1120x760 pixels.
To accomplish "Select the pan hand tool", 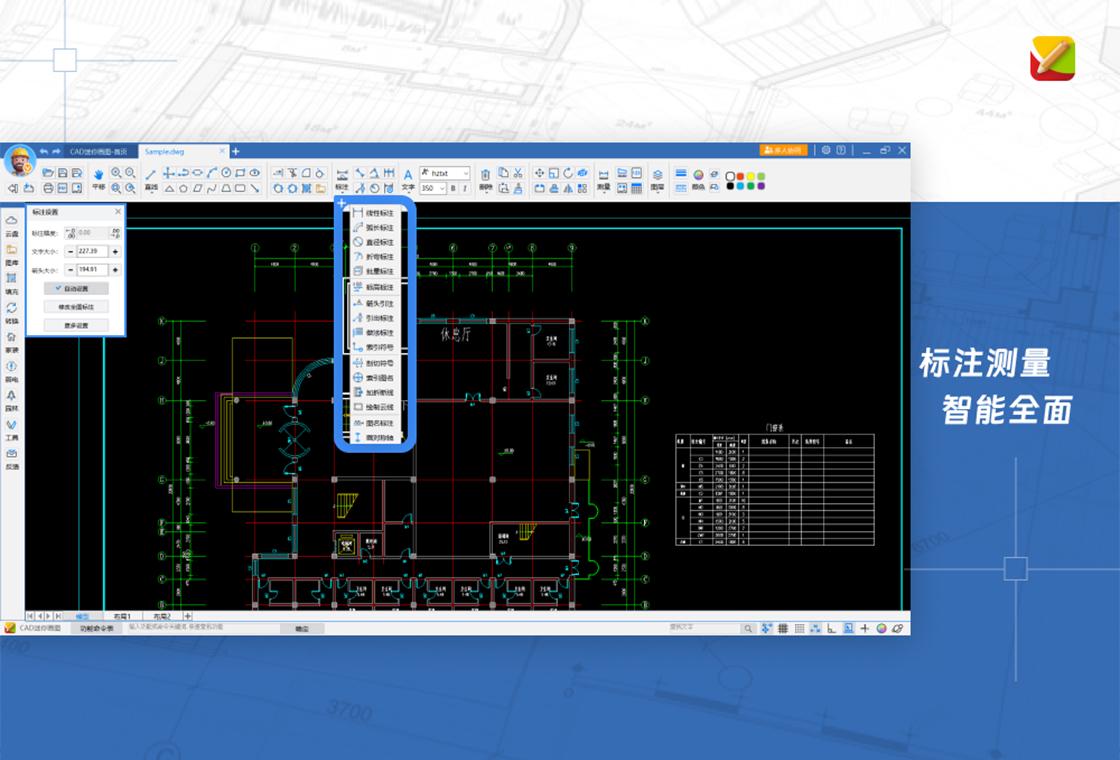I will 99,174.
